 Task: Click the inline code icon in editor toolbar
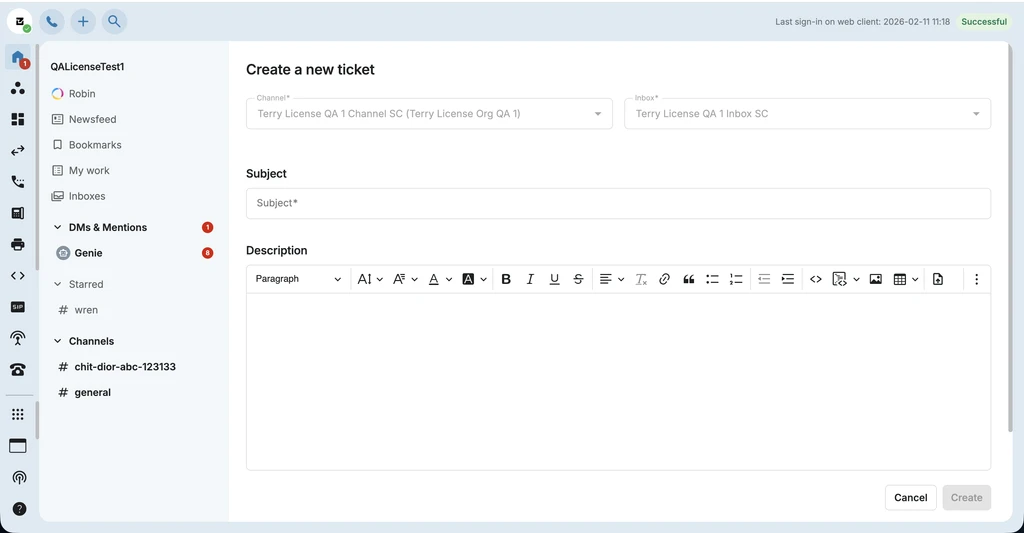coord(816,279)
